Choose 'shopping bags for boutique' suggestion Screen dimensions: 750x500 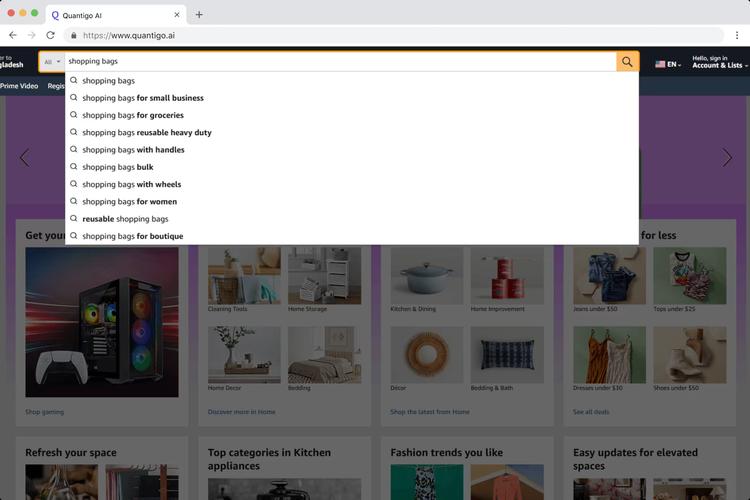352,236
